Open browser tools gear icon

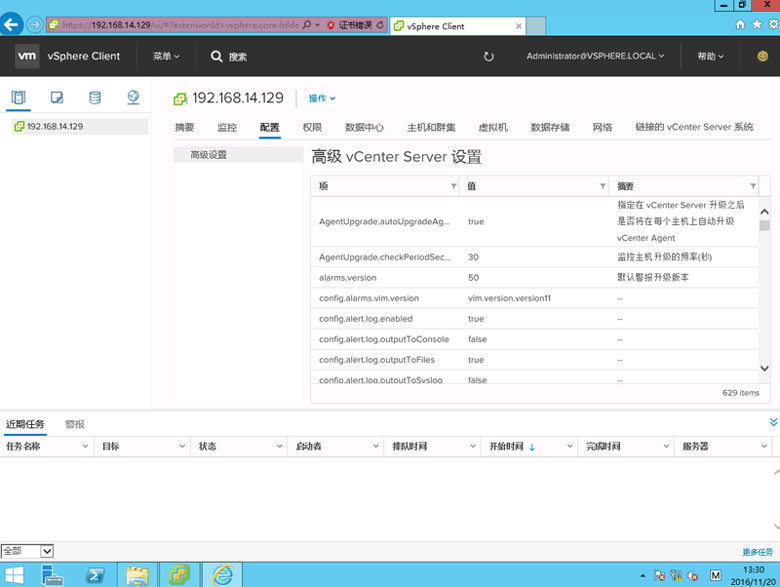pos(774,24)
